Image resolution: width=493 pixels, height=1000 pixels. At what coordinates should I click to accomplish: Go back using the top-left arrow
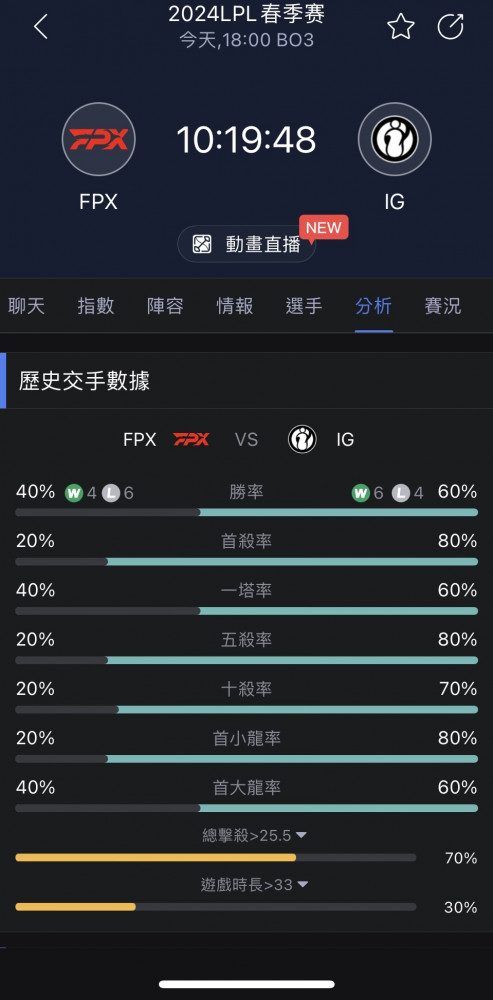click(x=41, y=27)
